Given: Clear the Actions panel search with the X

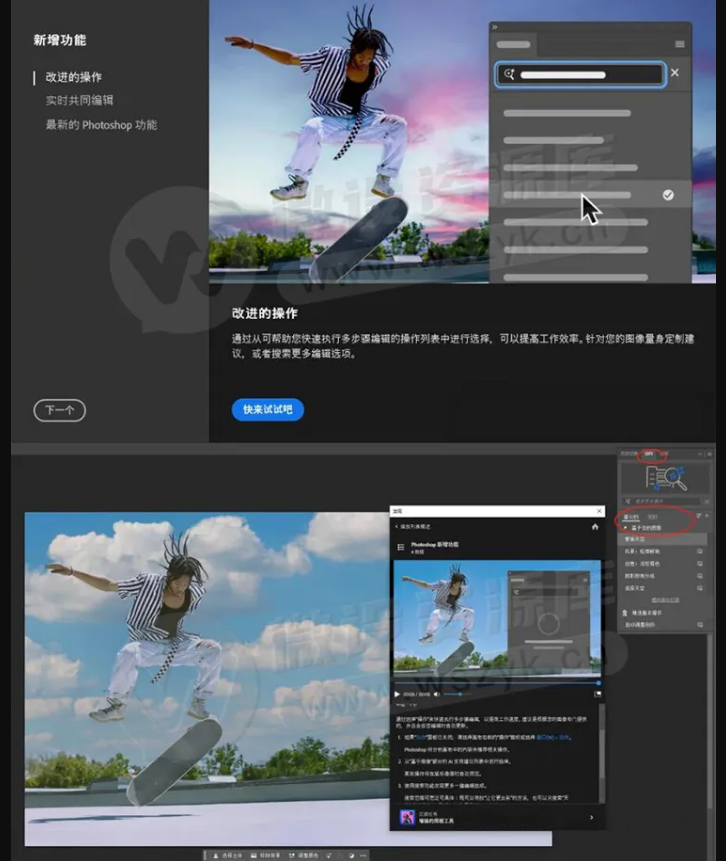Looking at the screenshot, I should coord(707,501).
